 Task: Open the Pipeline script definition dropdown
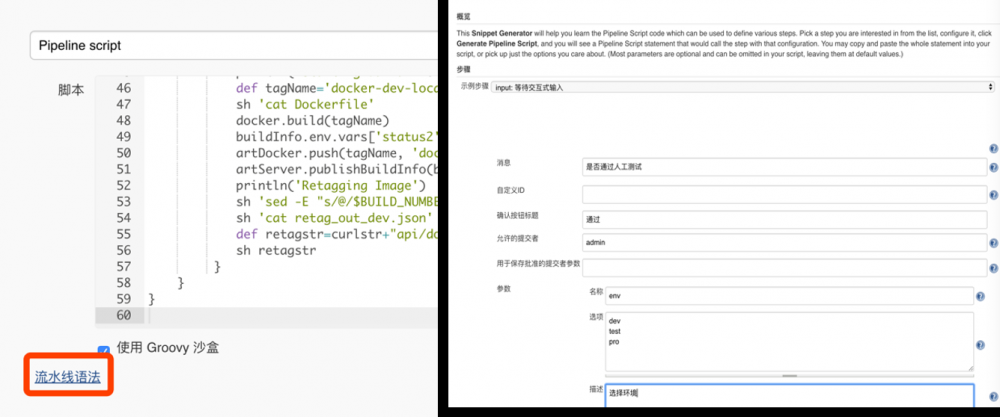point(234,46)
